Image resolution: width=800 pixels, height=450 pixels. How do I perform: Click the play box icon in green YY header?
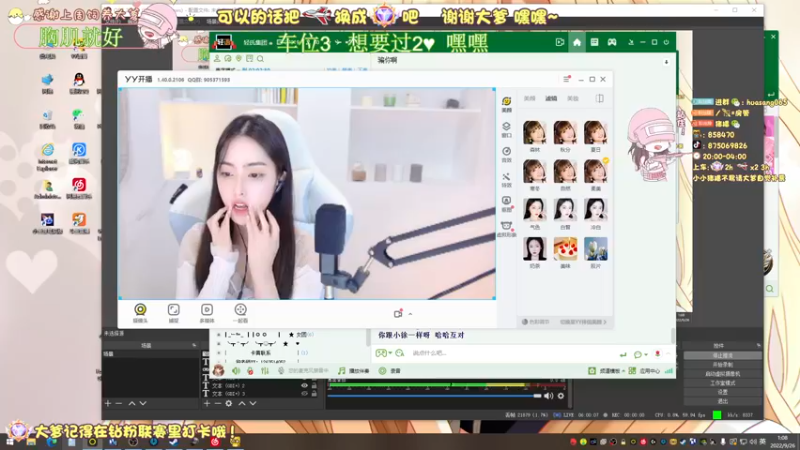(x=560, y=42)
